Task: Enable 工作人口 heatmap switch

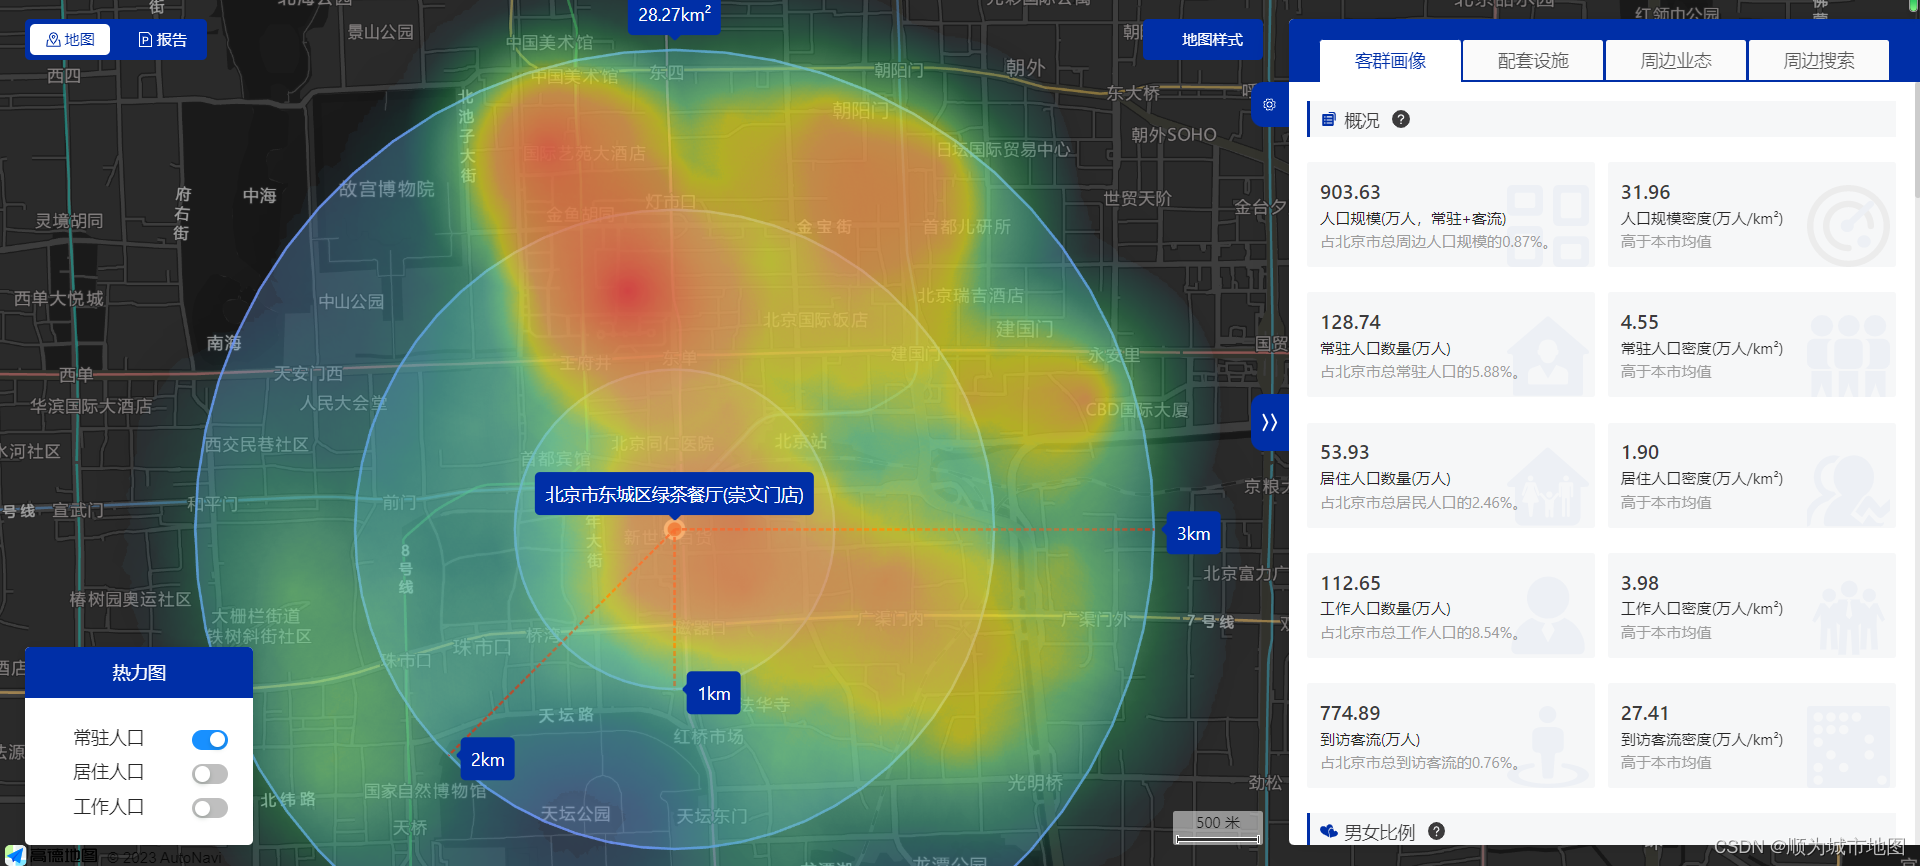Action: 210,808
